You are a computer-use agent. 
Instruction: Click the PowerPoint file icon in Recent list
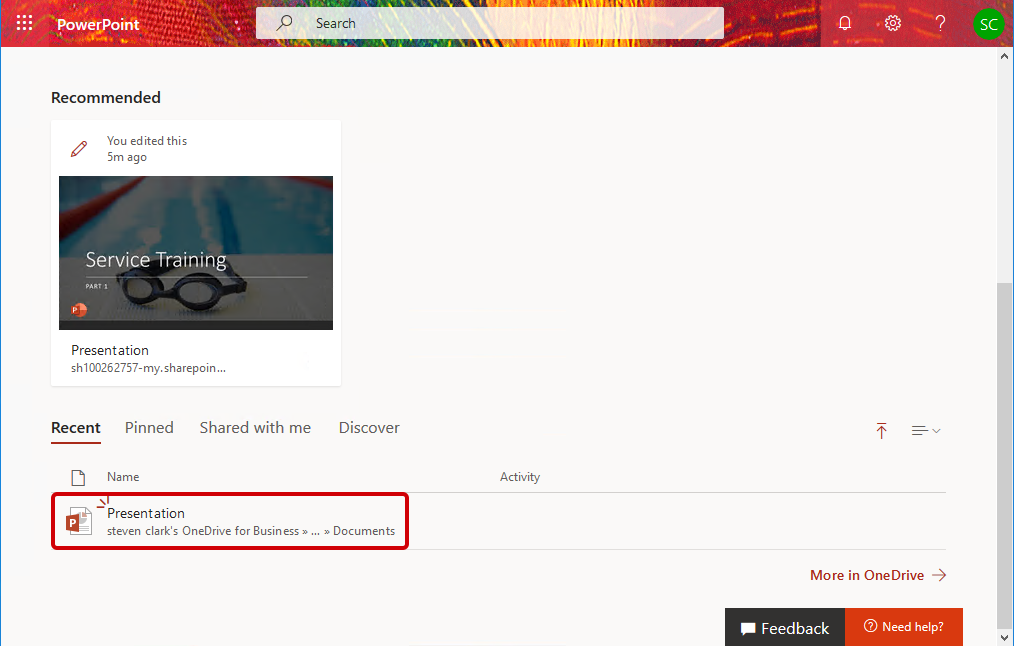tap(78, 521)
